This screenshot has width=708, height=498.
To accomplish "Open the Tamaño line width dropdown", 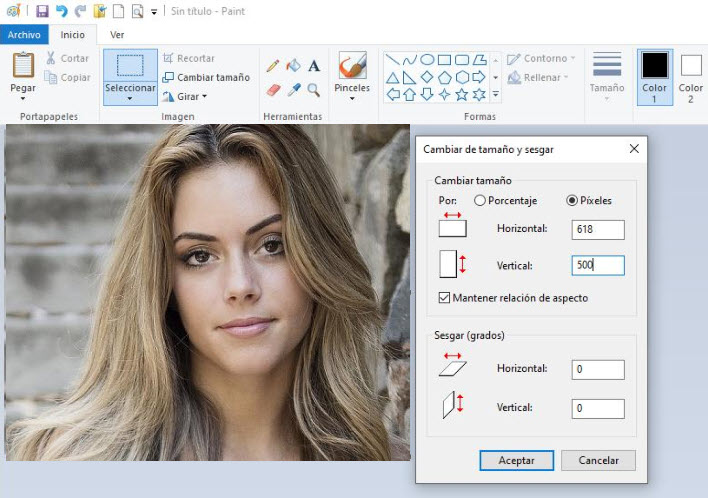I will pyautogui.click(x=607, y=77).
